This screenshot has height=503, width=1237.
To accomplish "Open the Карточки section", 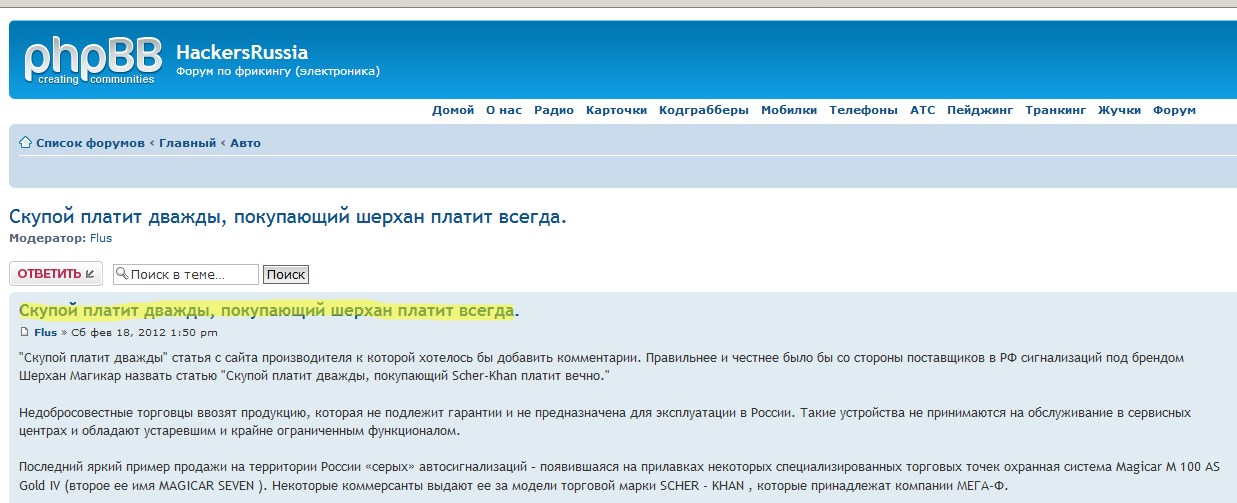I will pyautogui.click(x=616, y=110).
